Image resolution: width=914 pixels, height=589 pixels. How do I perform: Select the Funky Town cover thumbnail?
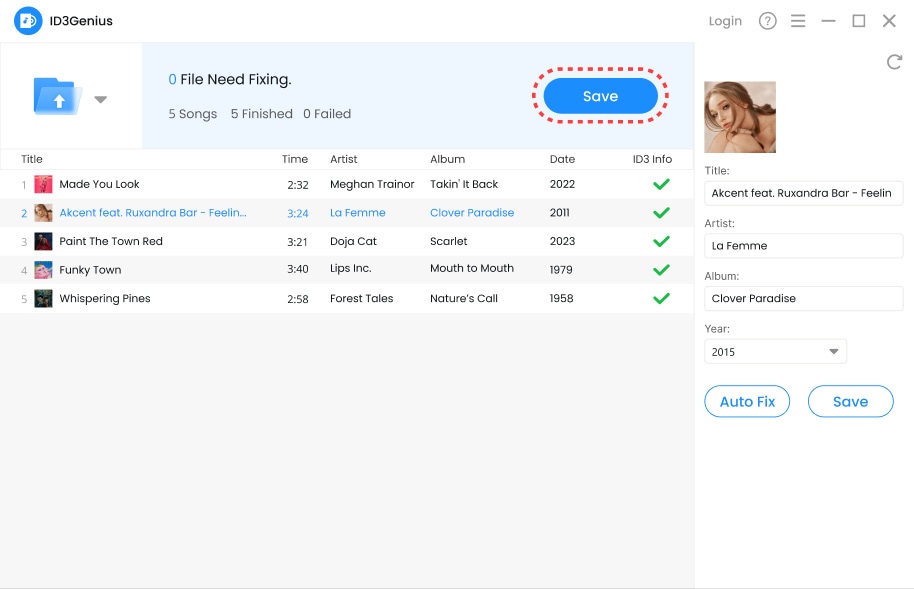click(43, 270)
